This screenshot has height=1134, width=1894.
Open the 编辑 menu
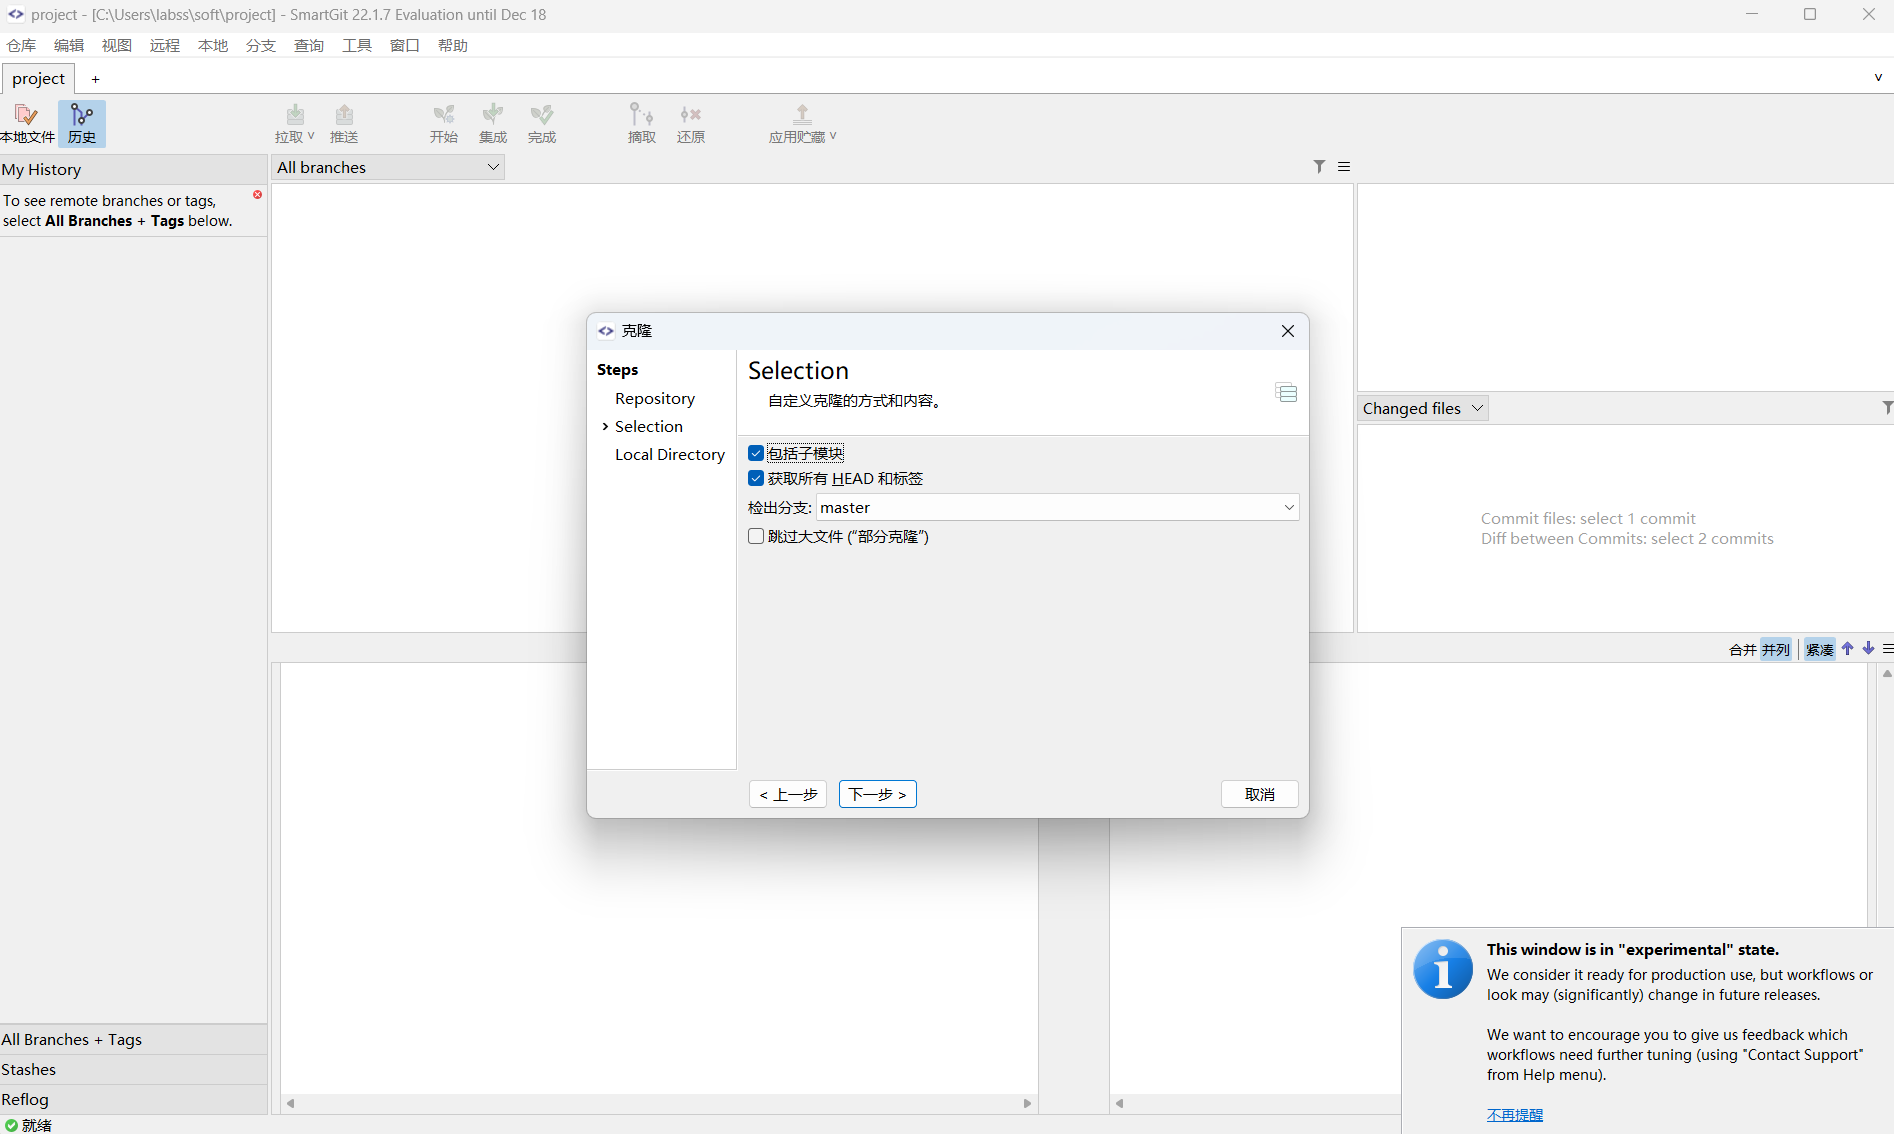coord(69,45)
